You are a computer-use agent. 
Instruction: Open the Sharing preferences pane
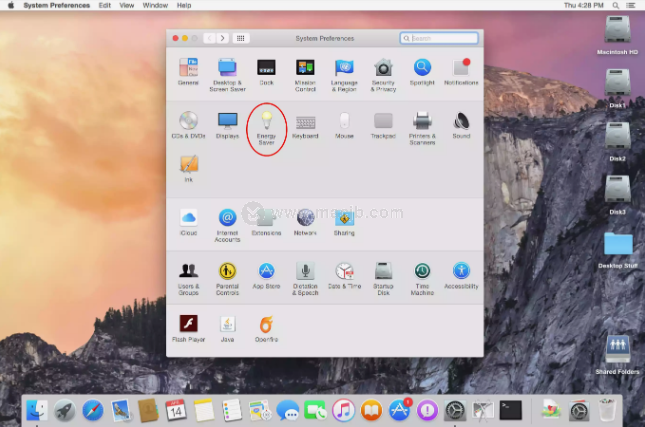coord(344,222)
